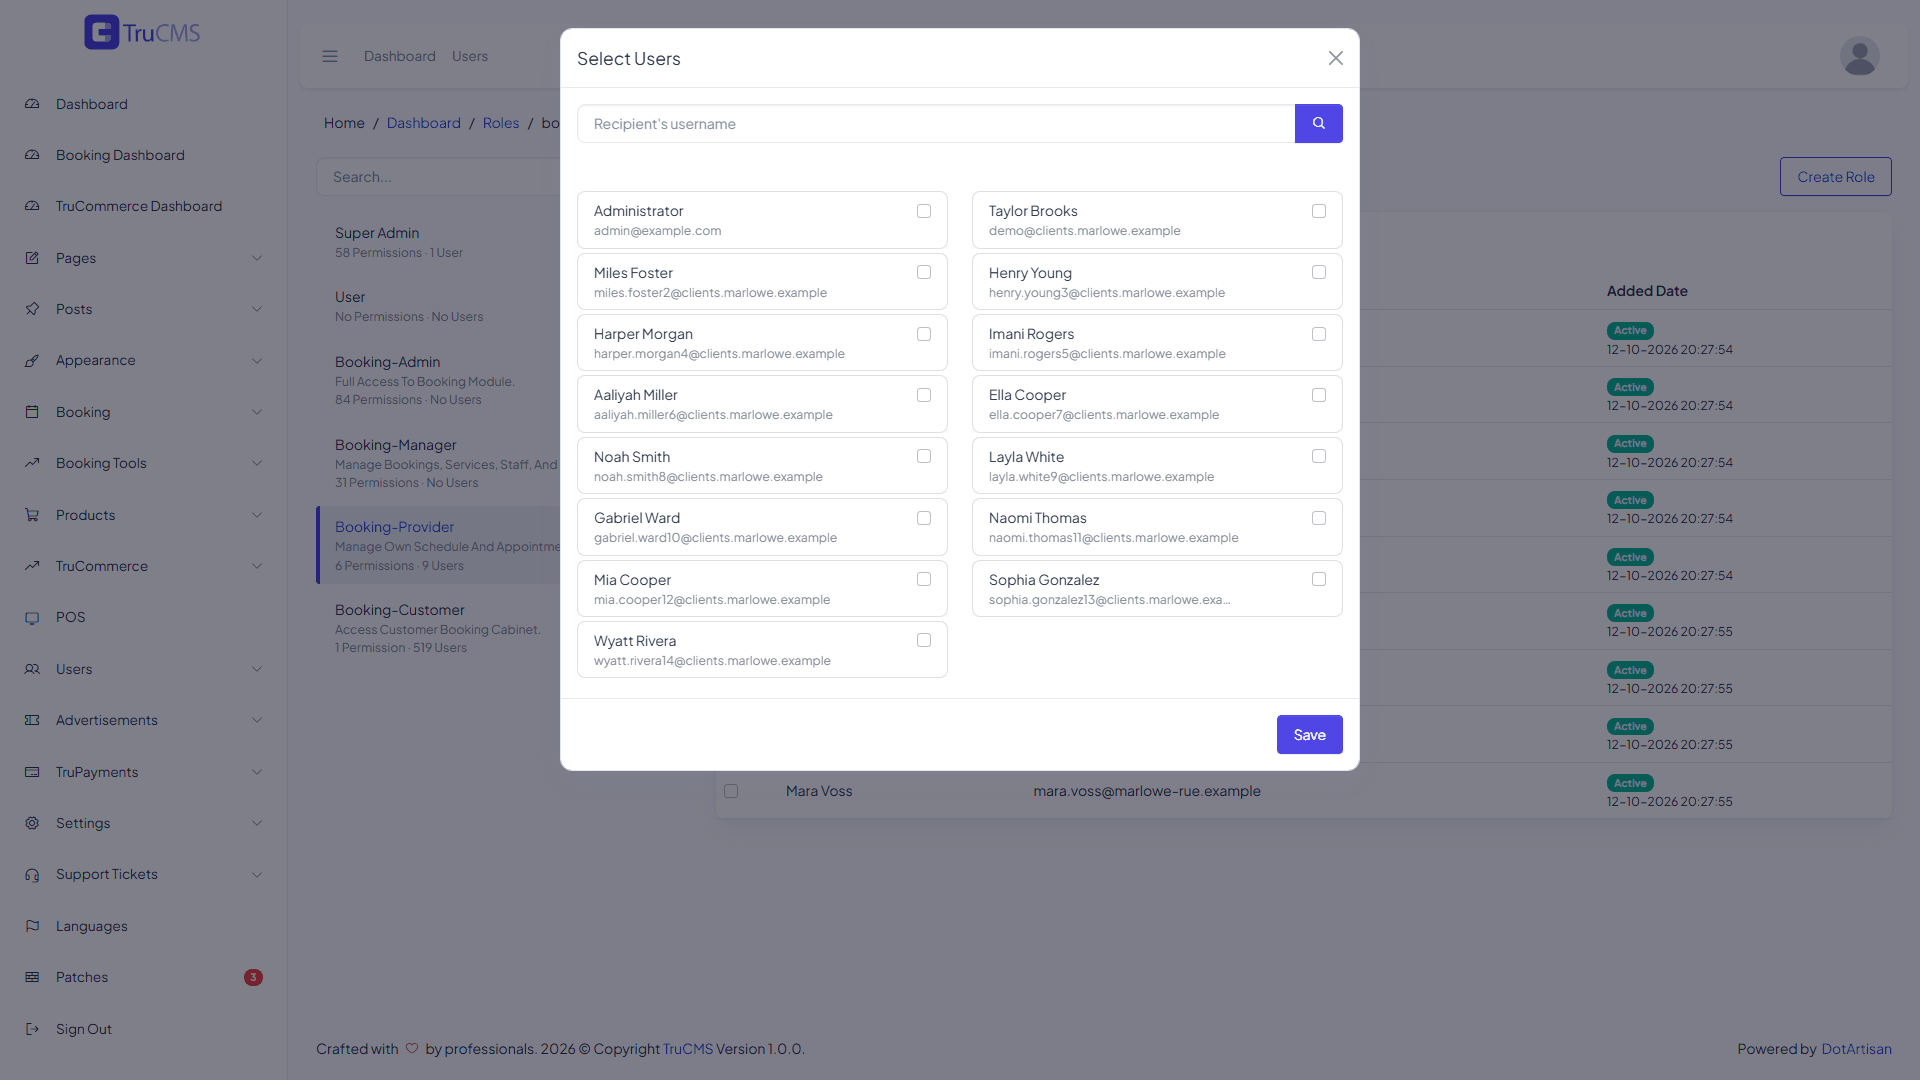Click the Users people icon in sidebar
1920x1080 pixels.
click(x=32, y=669)
